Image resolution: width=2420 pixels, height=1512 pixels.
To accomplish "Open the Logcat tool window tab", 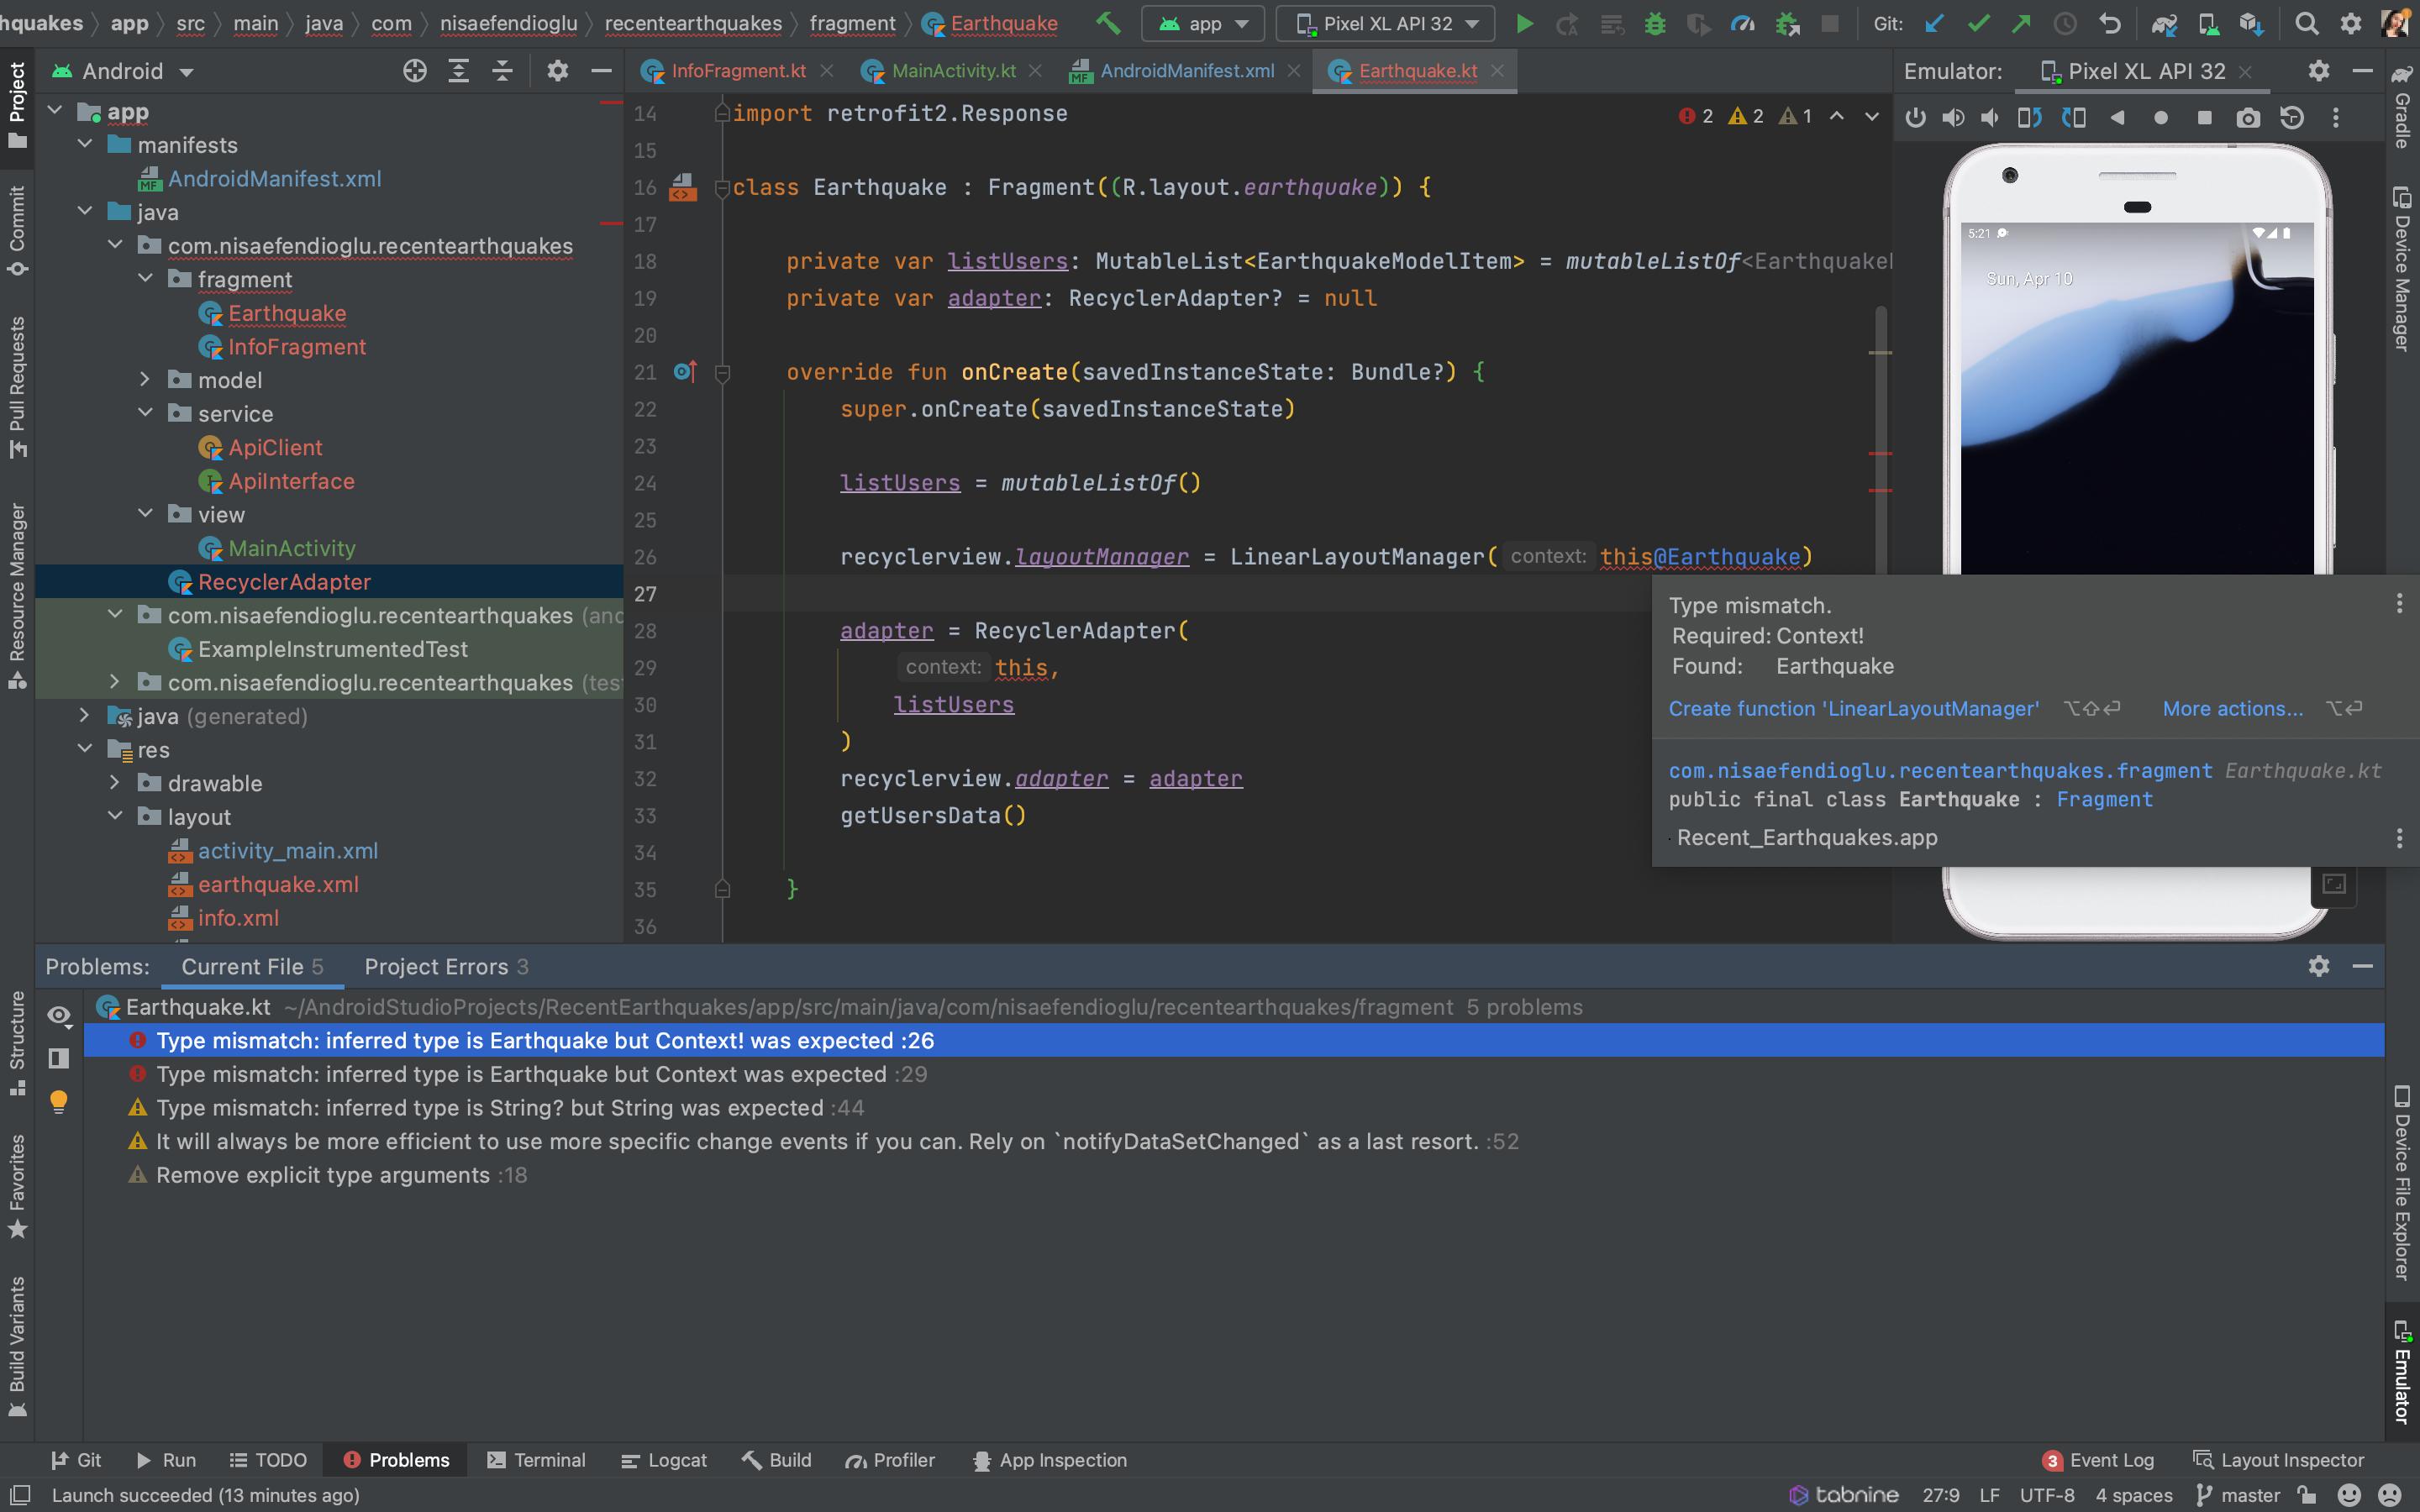I will pyautogui.click(x=664, y=1460).
